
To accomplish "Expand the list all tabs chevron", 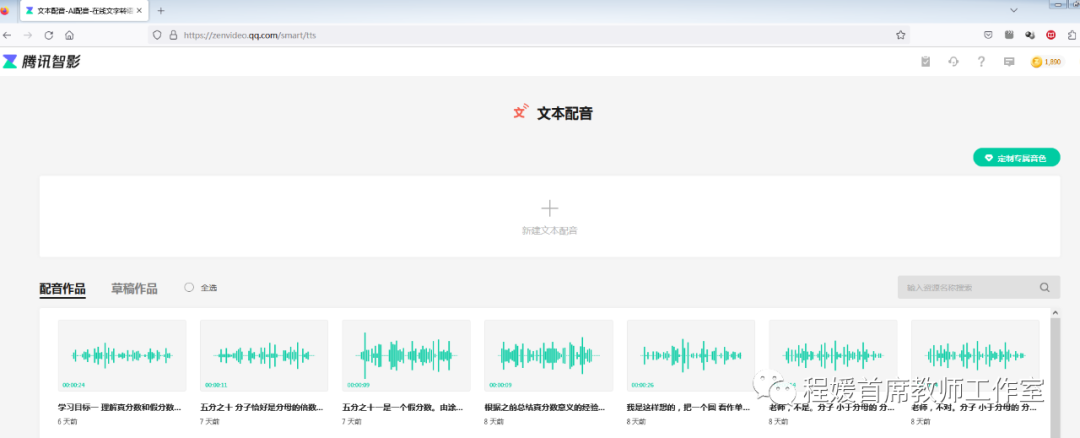I will pyautogui.click(x=1013, y=10).
